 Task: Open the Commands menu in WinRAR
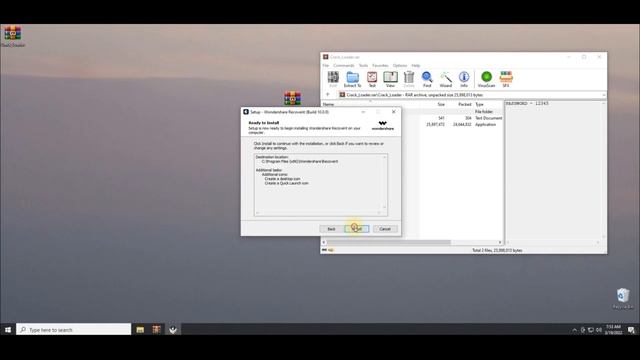pyautogui.click(x=344, y=65)
